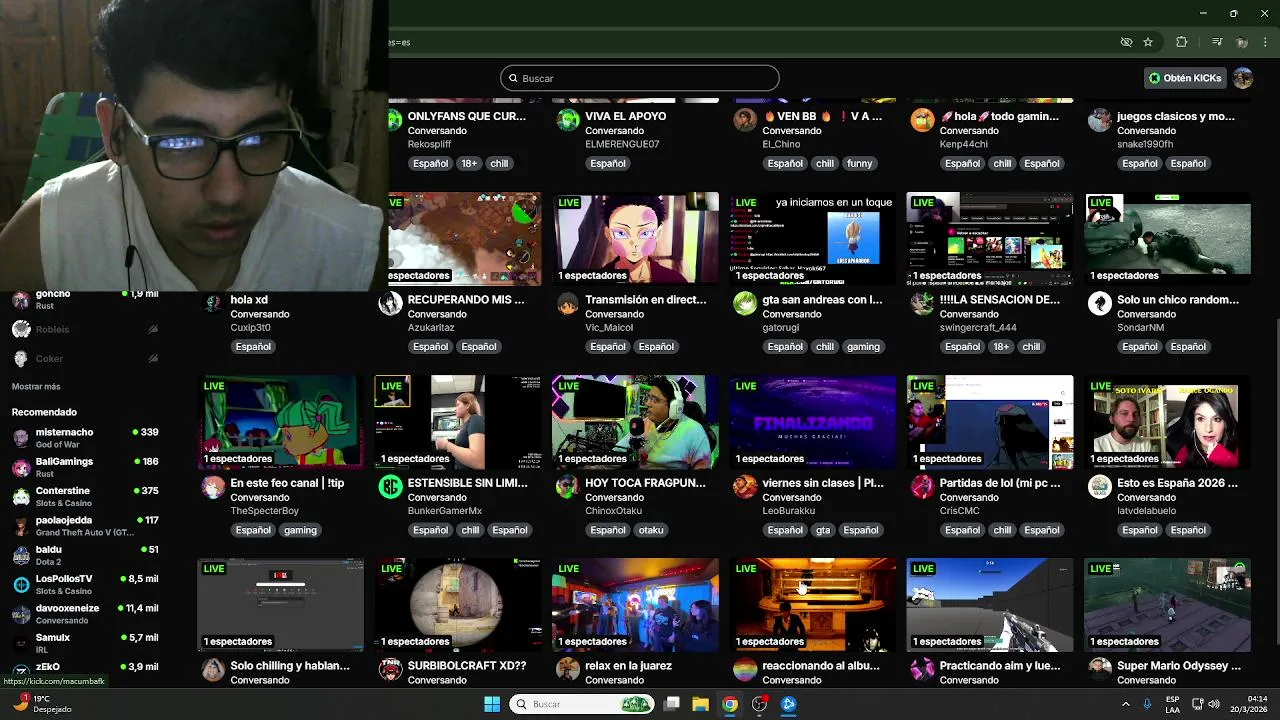Click the chill tag under ONLYFANS QUE CUR...

499,163
